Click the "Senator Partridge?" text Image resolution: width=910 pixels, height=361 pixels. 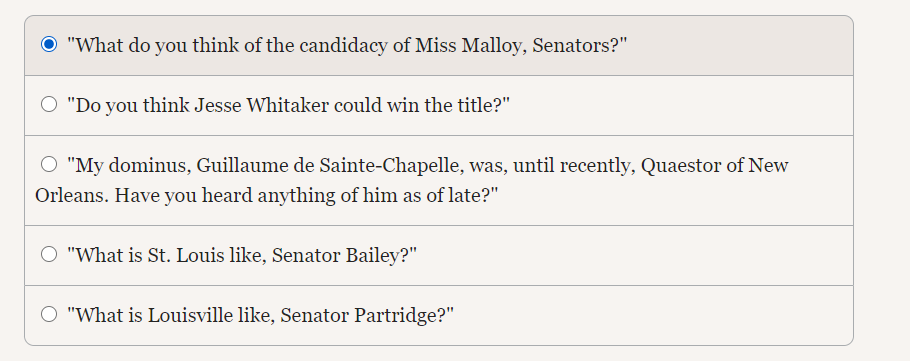click(370, 316)
